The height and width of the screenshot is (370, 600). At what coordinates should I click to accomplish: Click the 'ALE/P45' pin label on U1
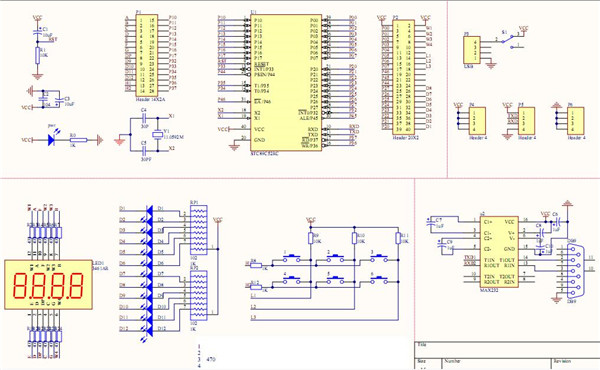click(309, 118)
